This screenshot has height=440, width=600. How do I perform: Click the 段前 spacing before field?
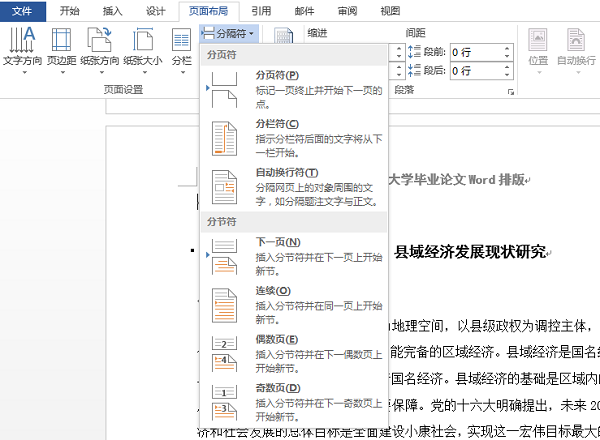point(477,52)
